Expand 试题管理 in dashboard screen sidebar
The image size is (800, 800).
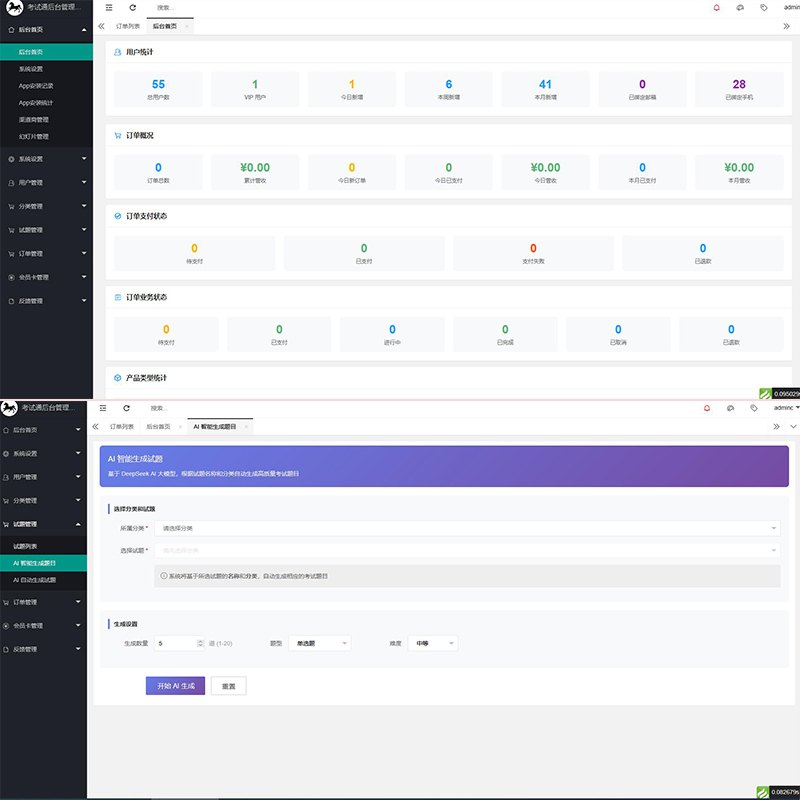tap(46, 230)
